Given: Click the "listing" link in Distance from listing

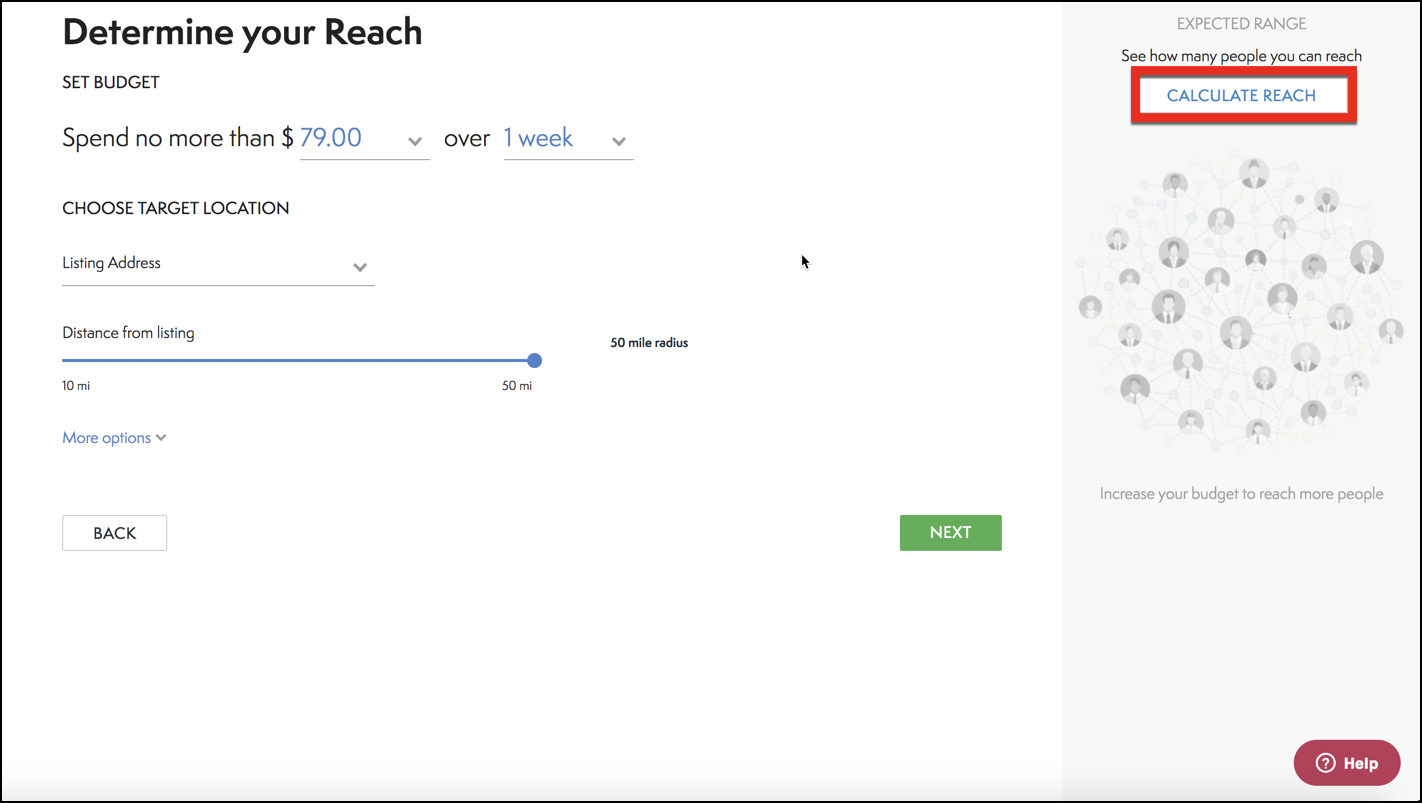Looking at the screenshot, I should click(x=178, y=332).
